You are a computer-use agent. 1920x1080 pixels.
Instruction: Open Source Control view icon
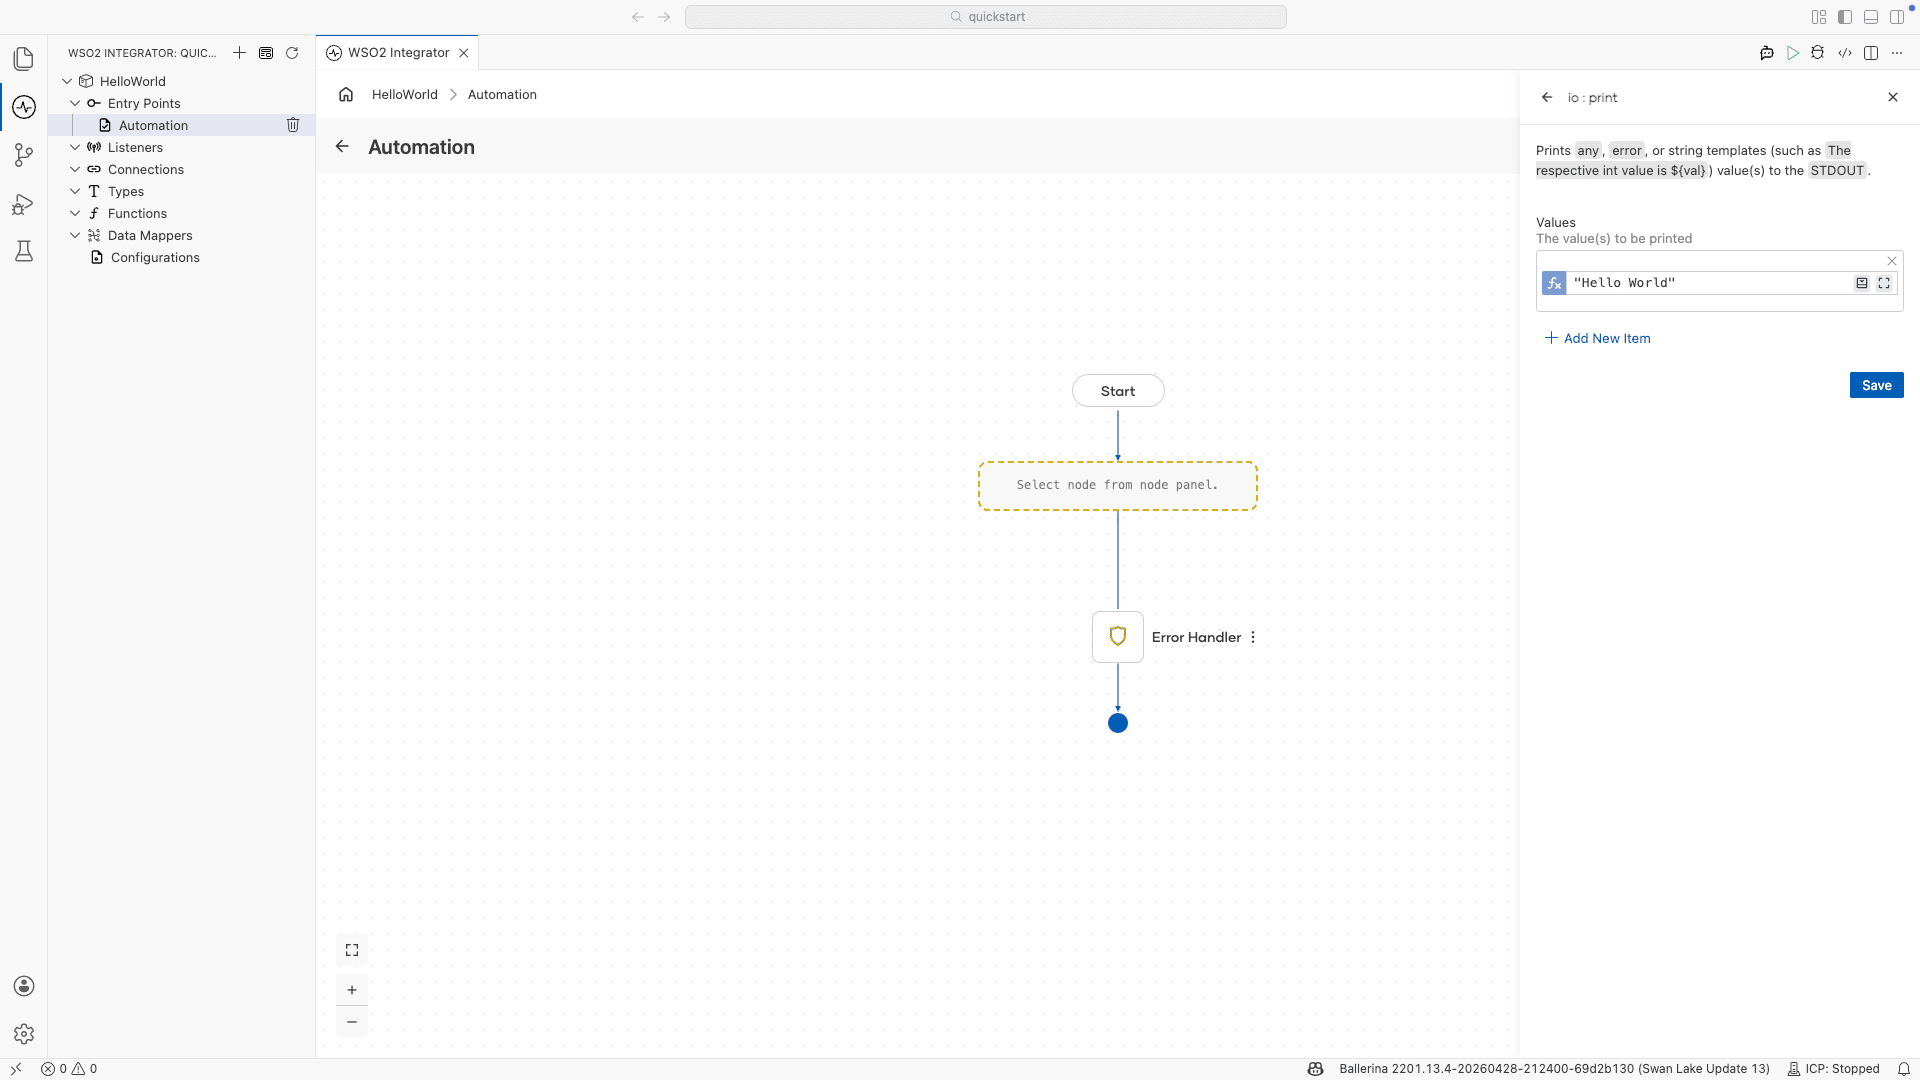pos(24,155)
